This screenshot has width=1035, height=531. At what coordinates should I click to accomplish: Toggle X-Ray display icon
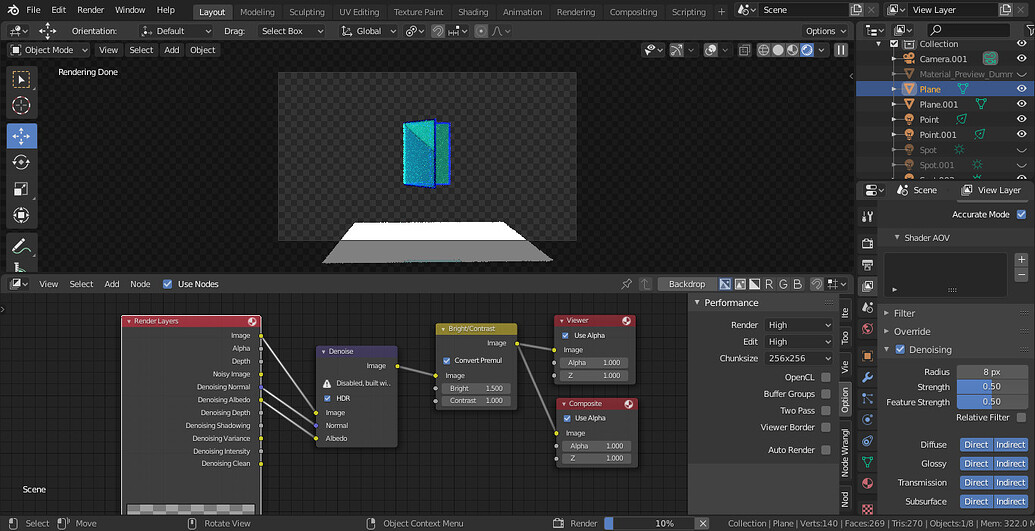click(745, 50)
